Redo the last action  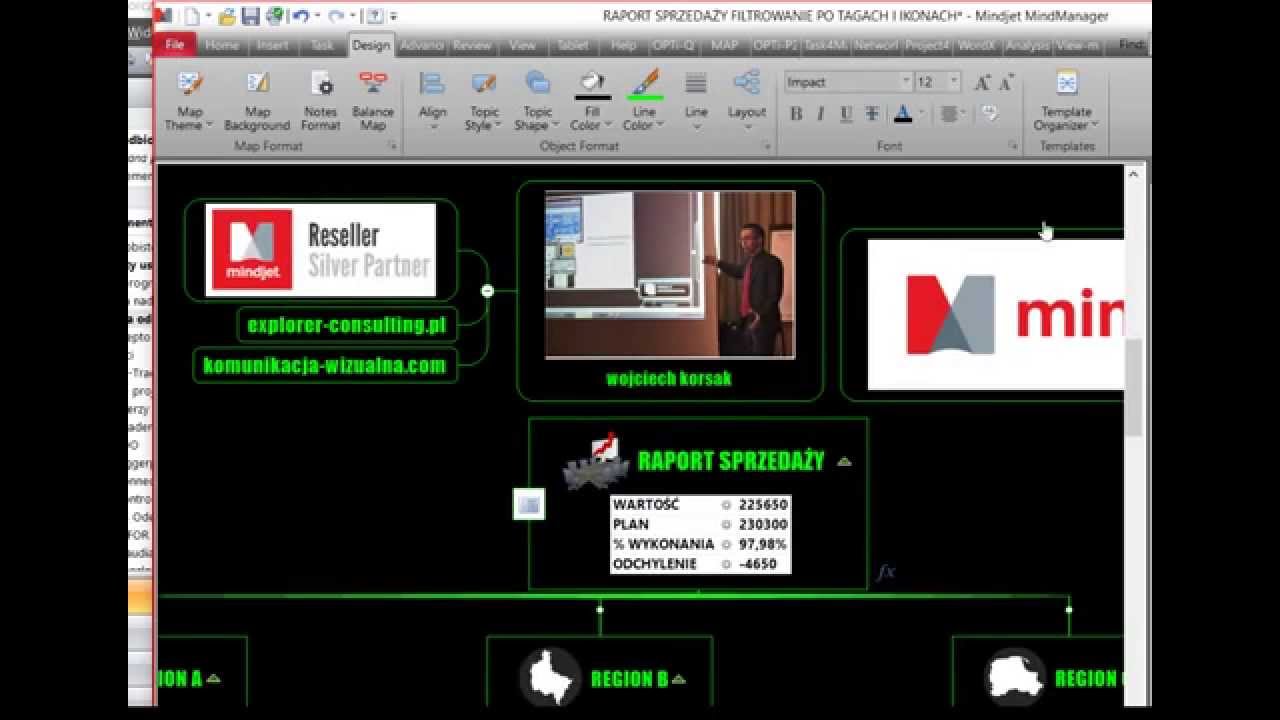click(337, 16)
